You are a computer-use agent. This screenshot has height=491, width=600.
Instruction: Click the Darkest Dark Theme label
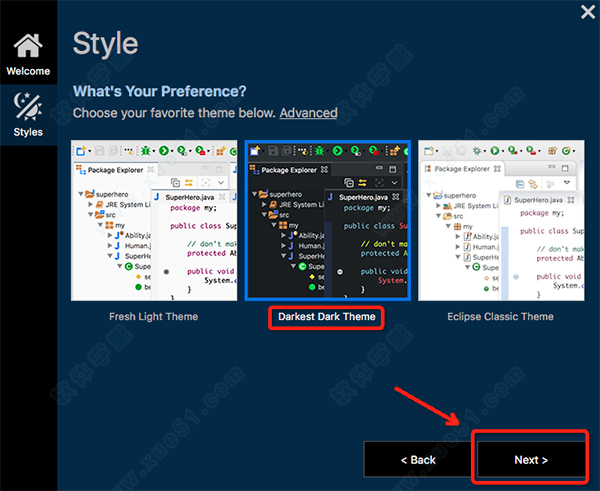[326, 317]
